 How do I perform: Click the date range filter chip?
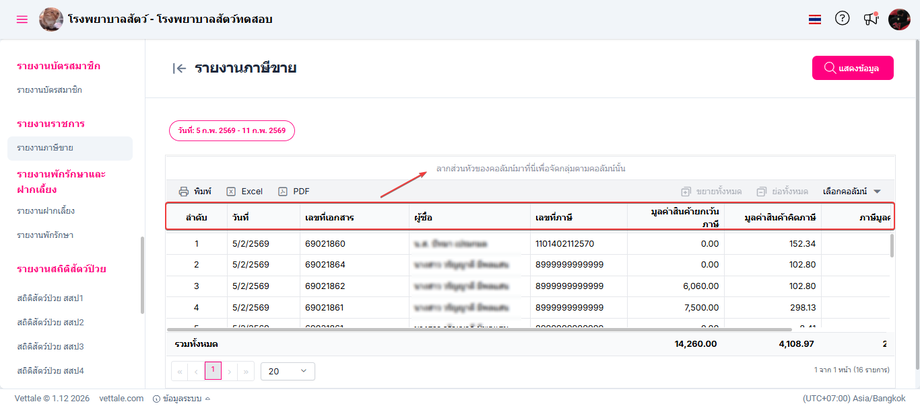[232, 130]
